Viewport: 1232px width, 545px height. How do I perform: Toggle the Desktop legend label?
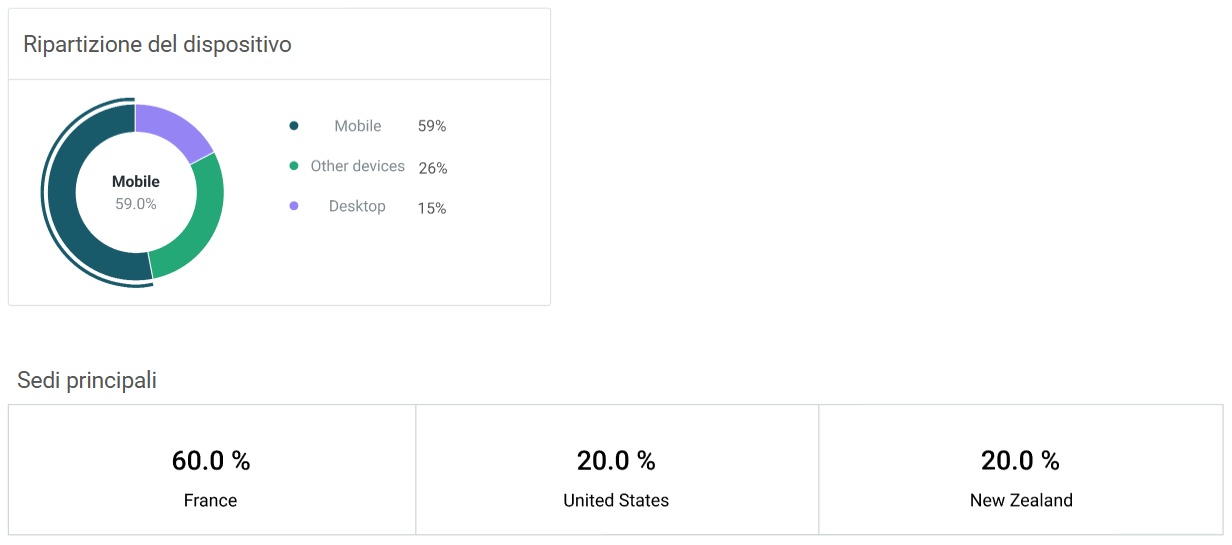(357, 206)
